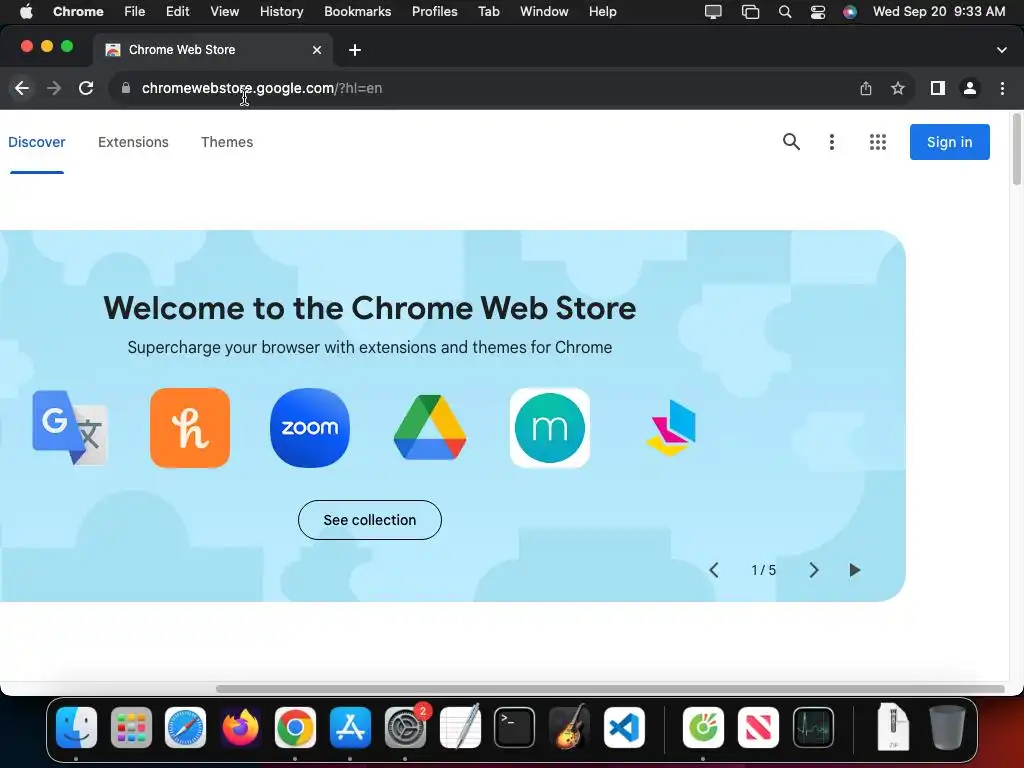The width and height of the screenshot is (1024, 768).
Task: Open the teal Momentum extension icon
Action: 550,428
